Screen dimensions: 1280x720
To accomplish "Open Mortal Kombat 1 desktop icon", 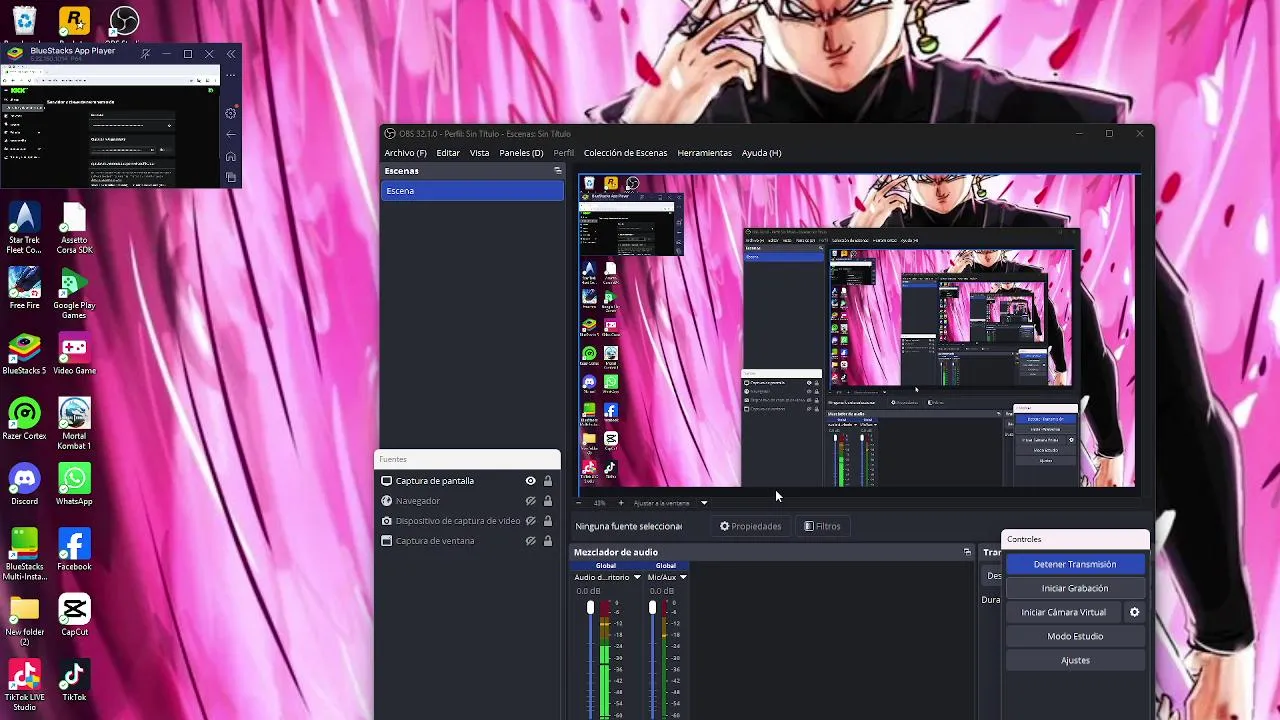I will 74,425.
